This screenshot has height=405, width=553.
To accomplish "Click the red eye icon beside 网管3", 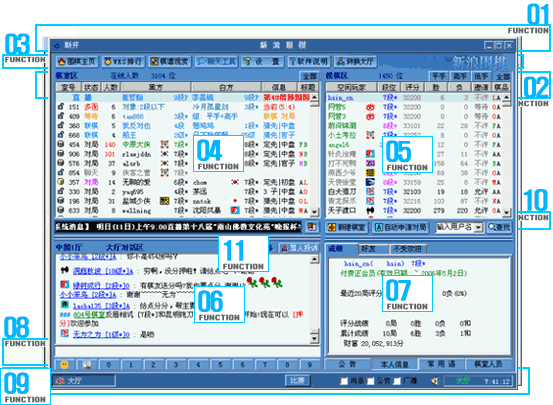I will click(370, 116).
